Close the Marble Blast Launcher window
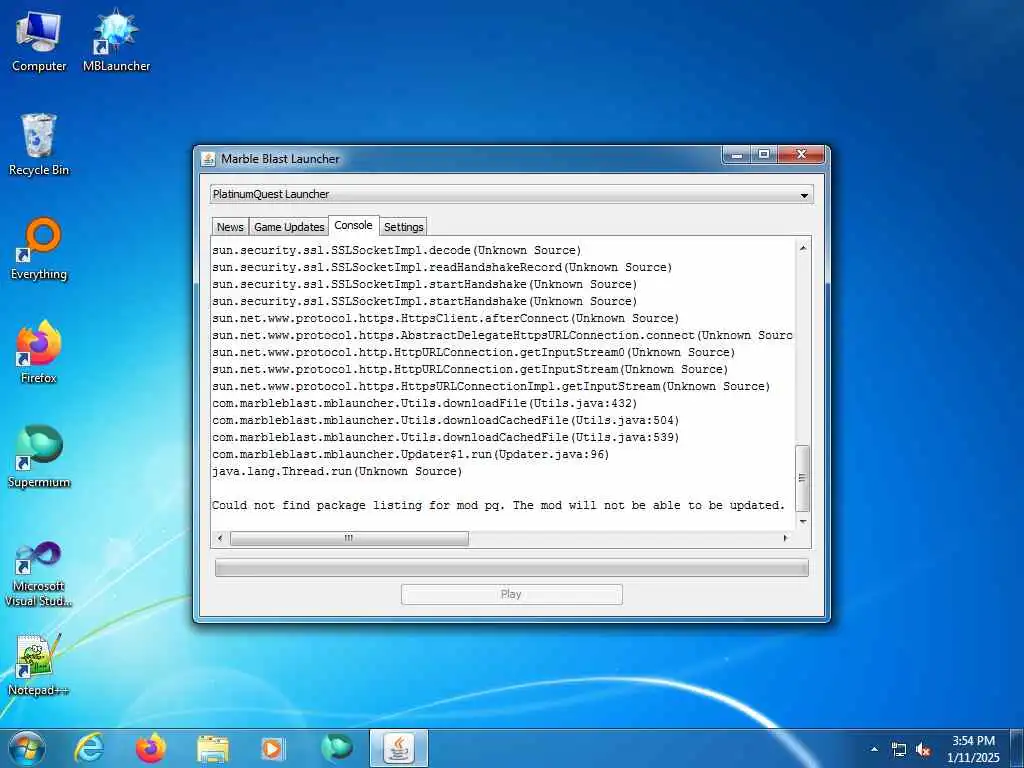This screenshot has width=1024, height=768. click(x=801, y=155)
